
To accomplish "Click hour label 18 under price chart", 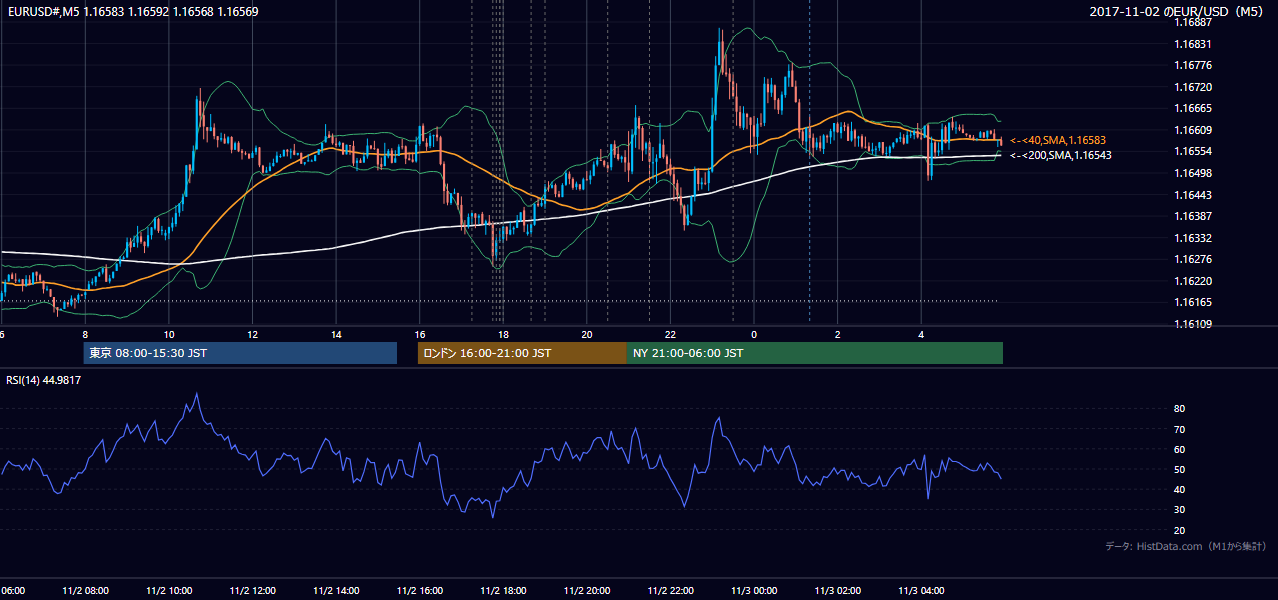I will pos(503,335).
